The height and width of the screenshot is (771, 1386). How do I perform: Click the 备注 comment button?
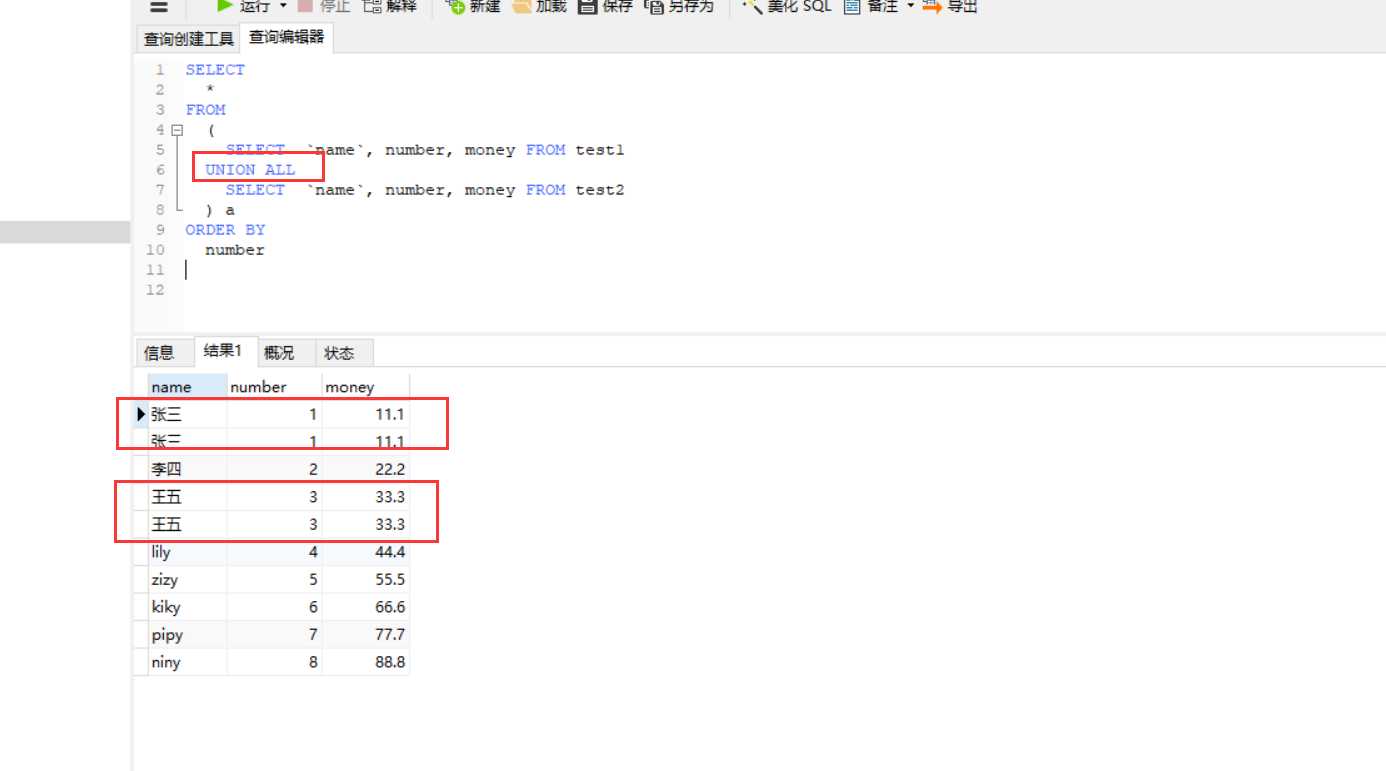[871, 6]
